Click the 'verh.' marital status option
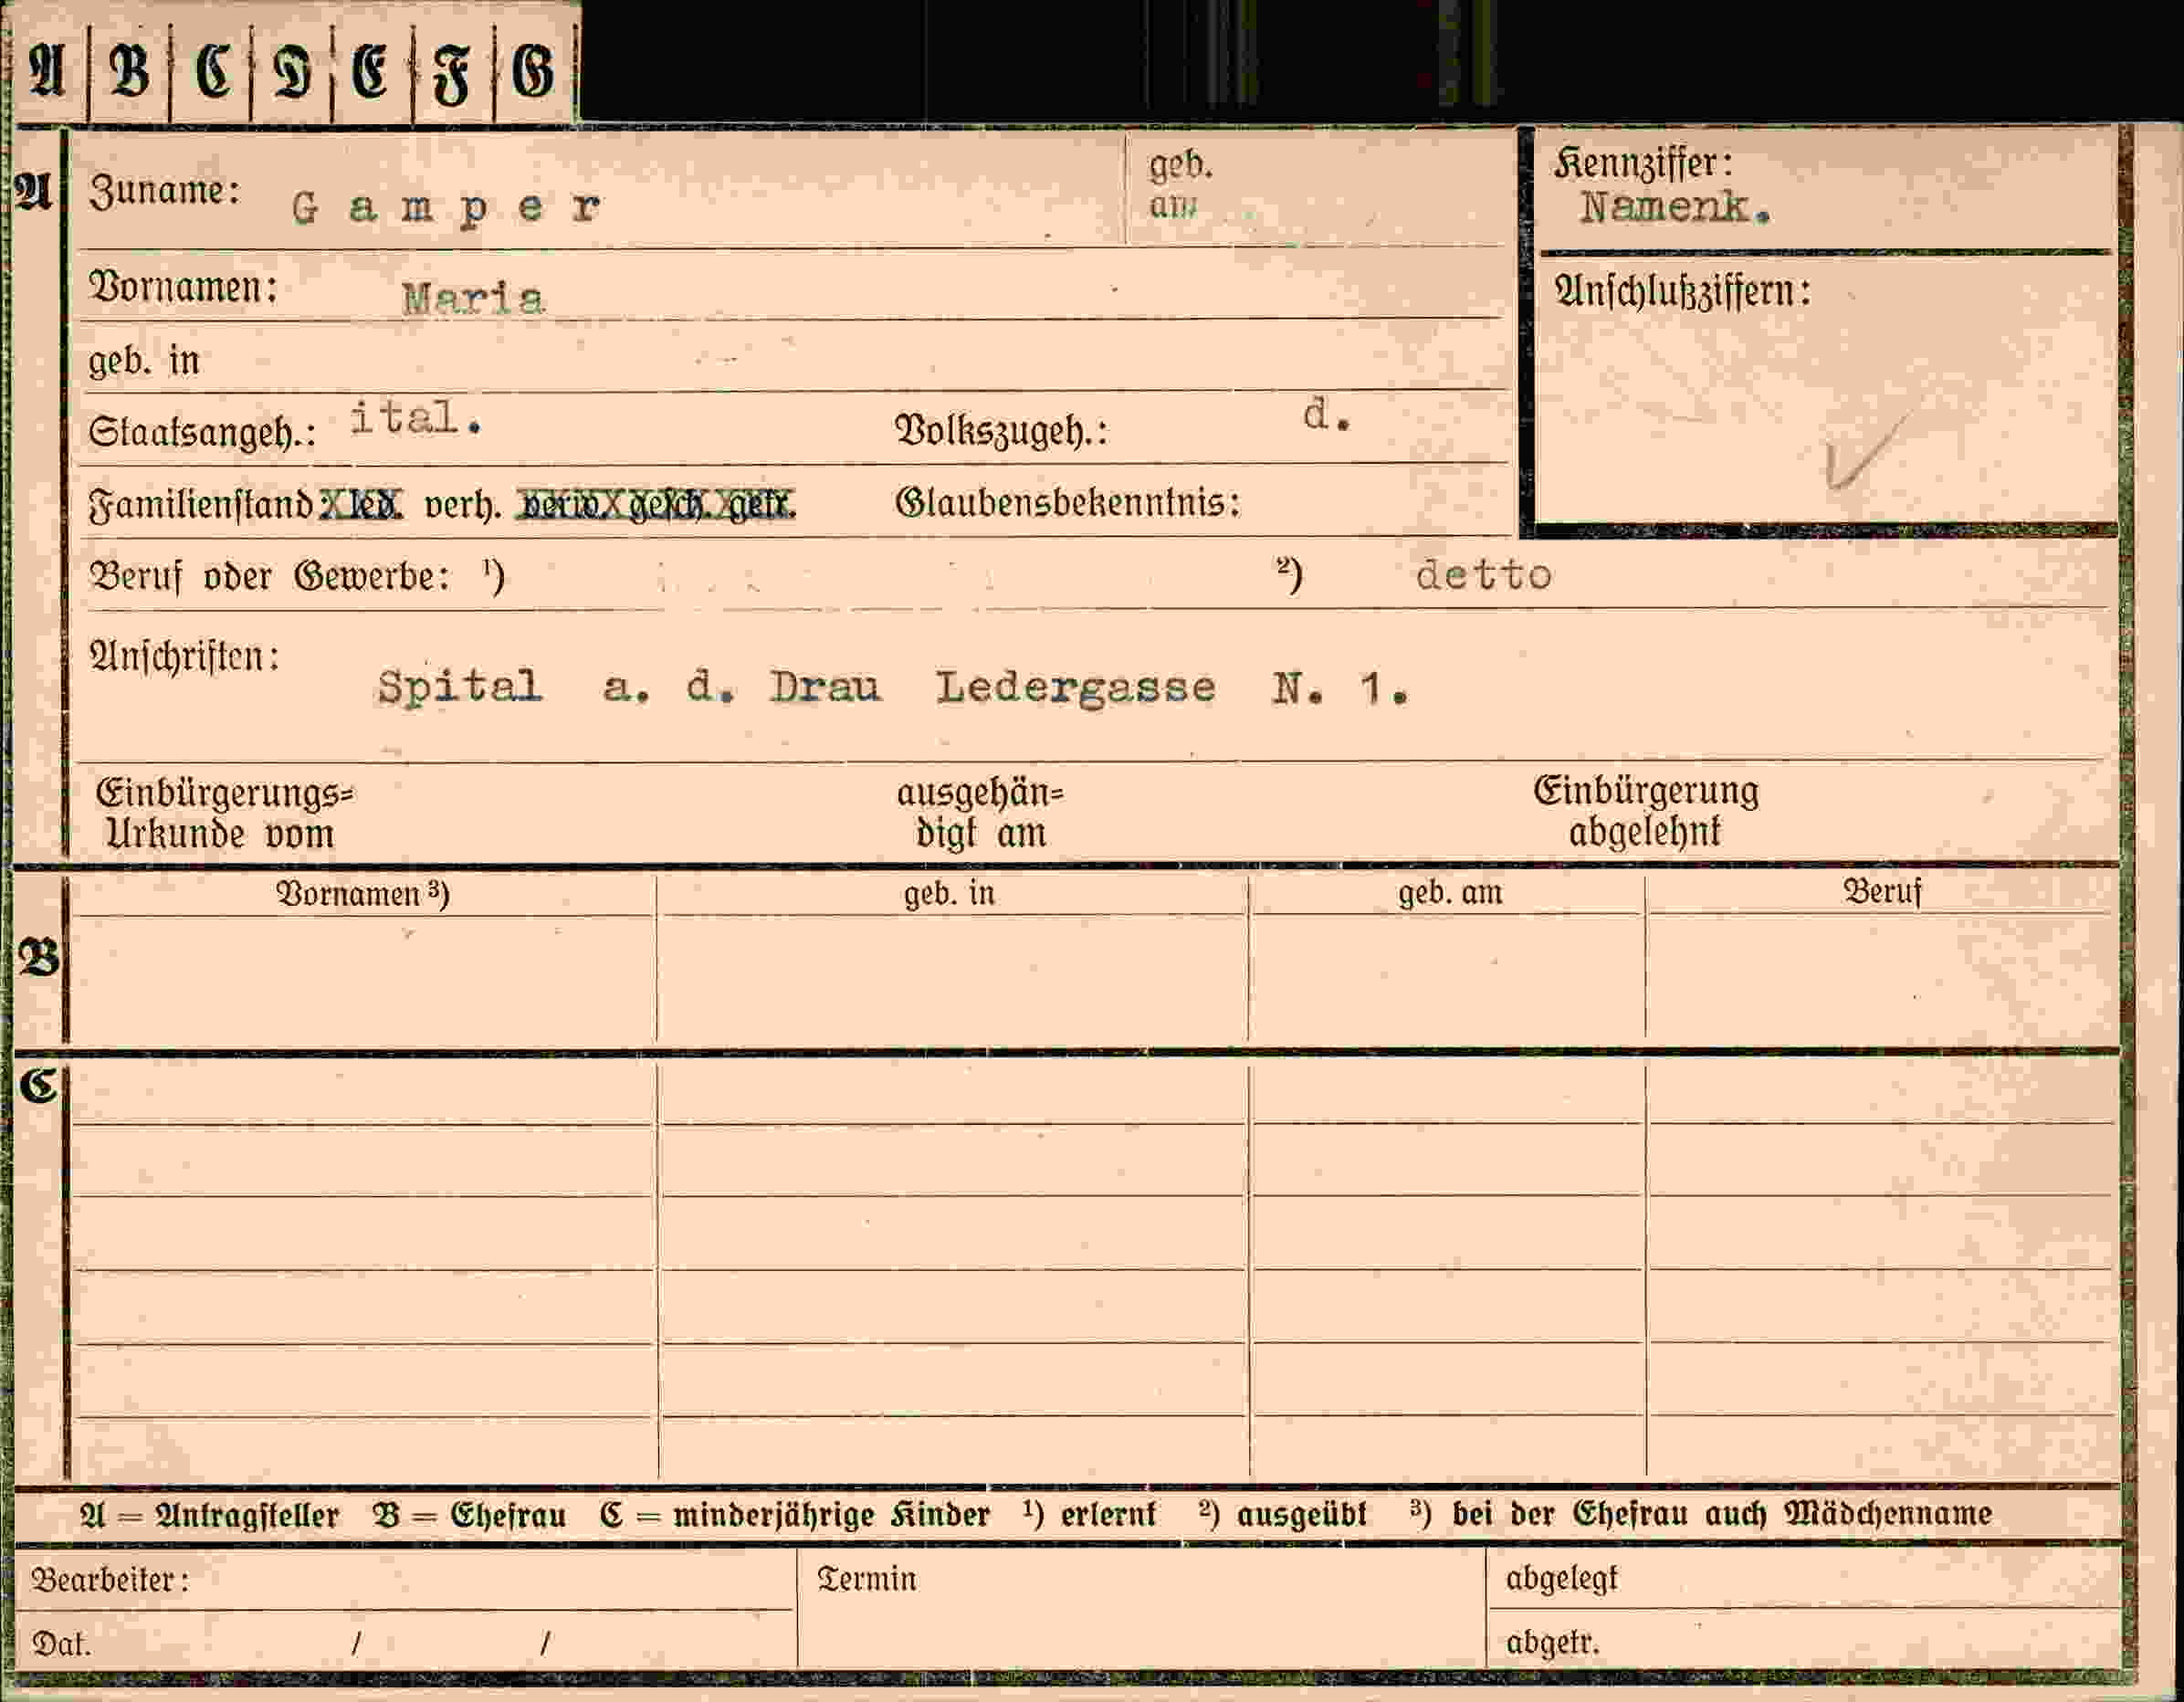This screenshot has height=1702, width=2184. 463,506
